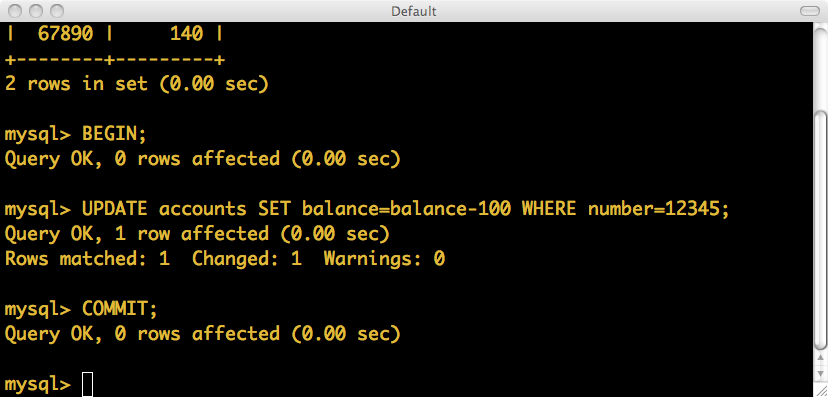Click the COMMIT; command text
Image resolution: width=828 pixels, height=397 pixels.
(120, 309)
